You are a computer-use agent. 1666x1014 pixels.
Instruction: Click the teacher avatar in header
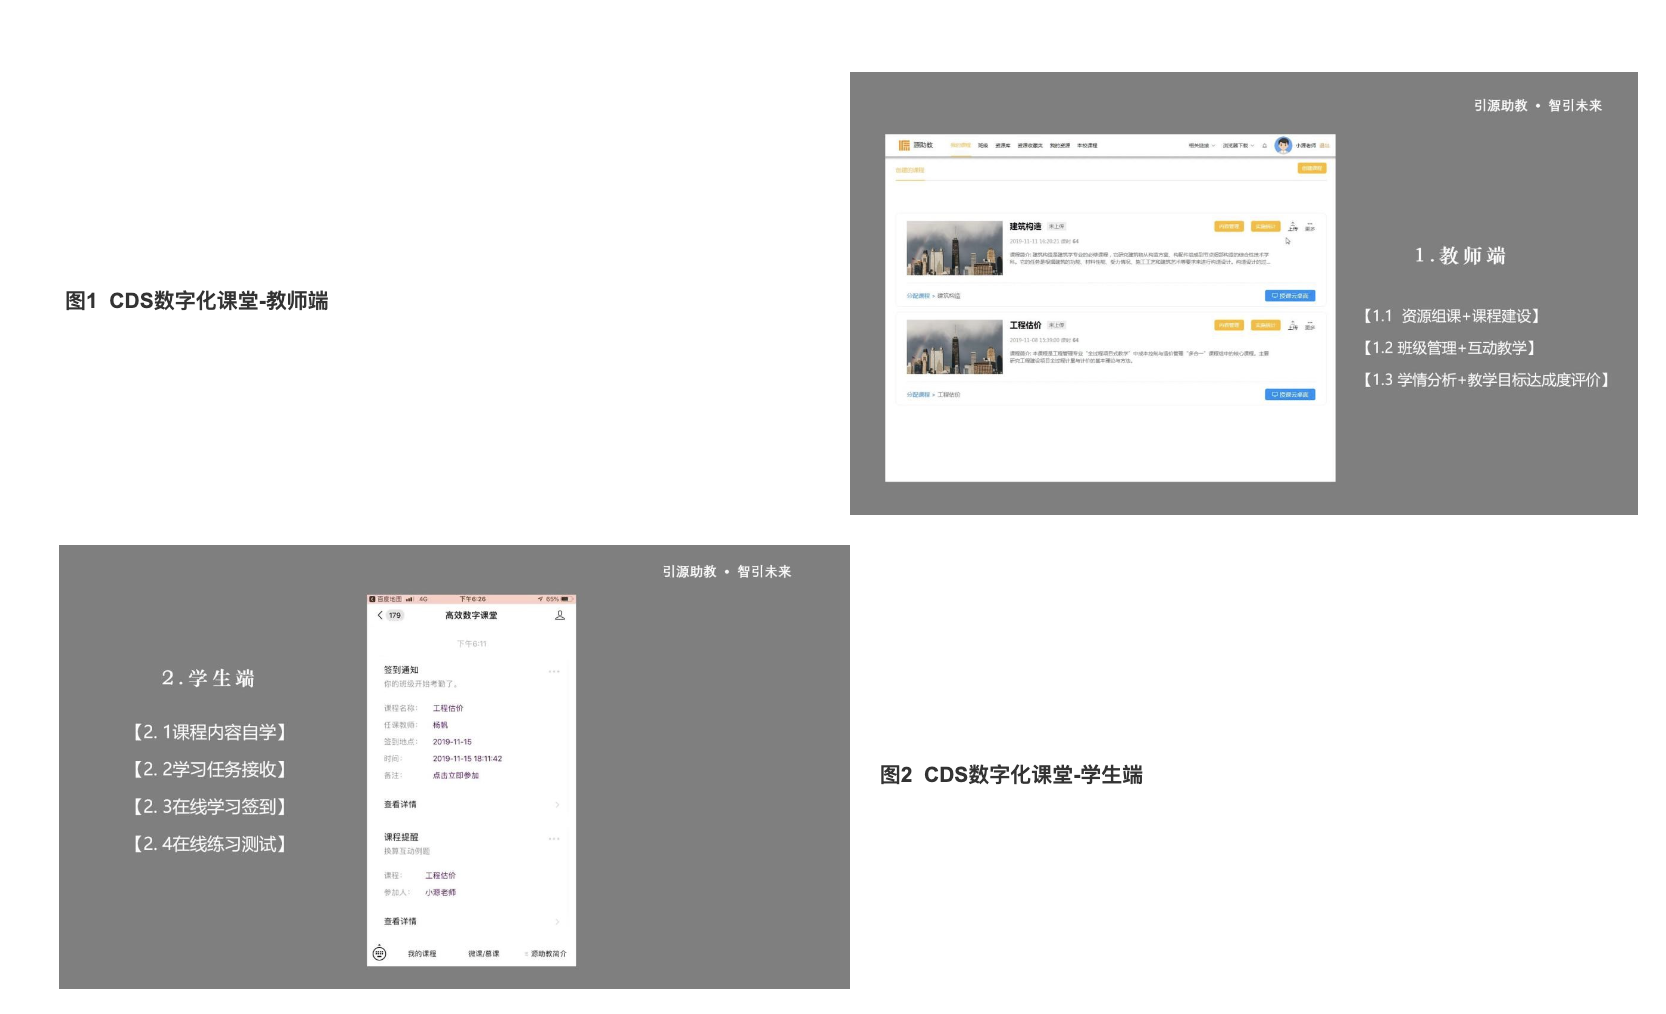[x=1283, y=146]
